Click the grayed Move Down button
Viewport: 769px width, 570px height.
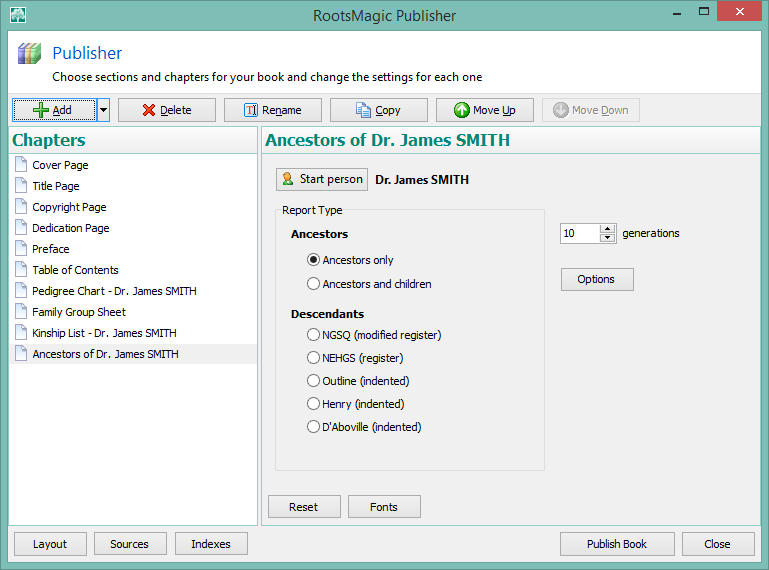[590, 110]
